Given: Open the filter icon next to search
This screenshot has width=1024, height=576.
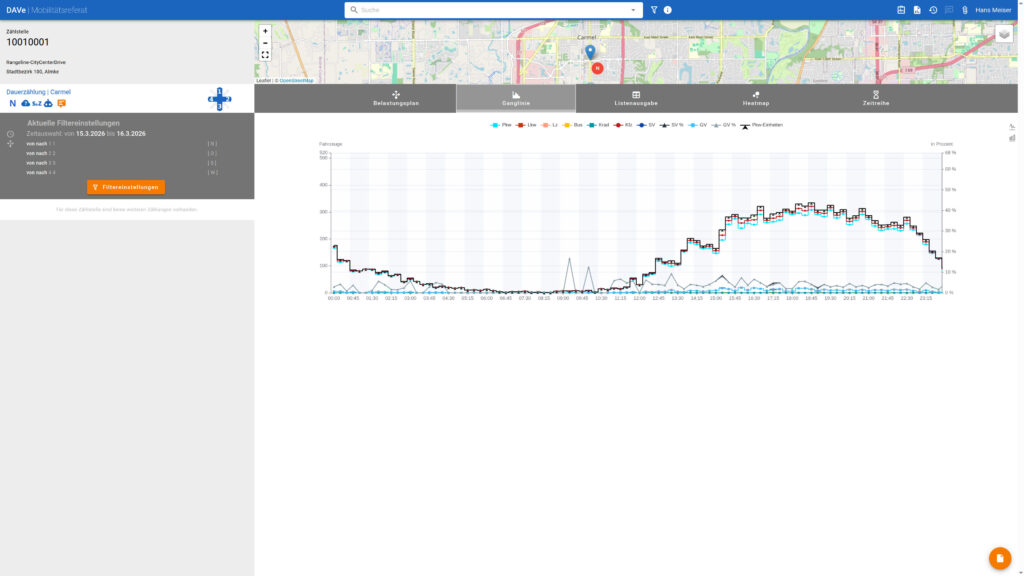Looking at the screenshot, I should click(654, 10).
